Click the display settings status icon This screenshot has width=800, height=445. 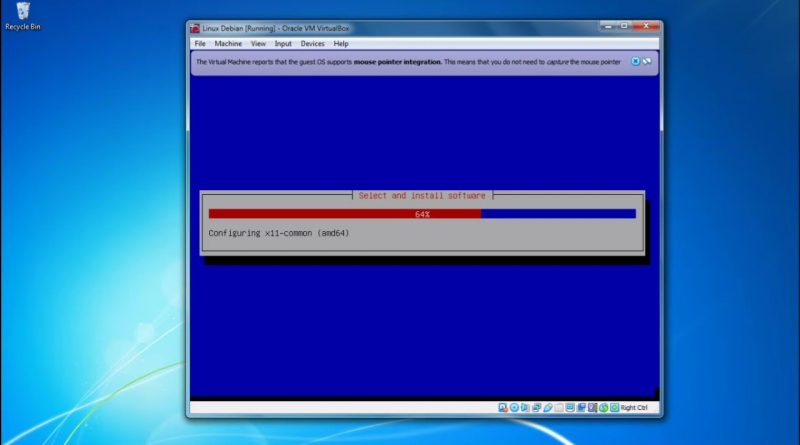click(570, 407)
